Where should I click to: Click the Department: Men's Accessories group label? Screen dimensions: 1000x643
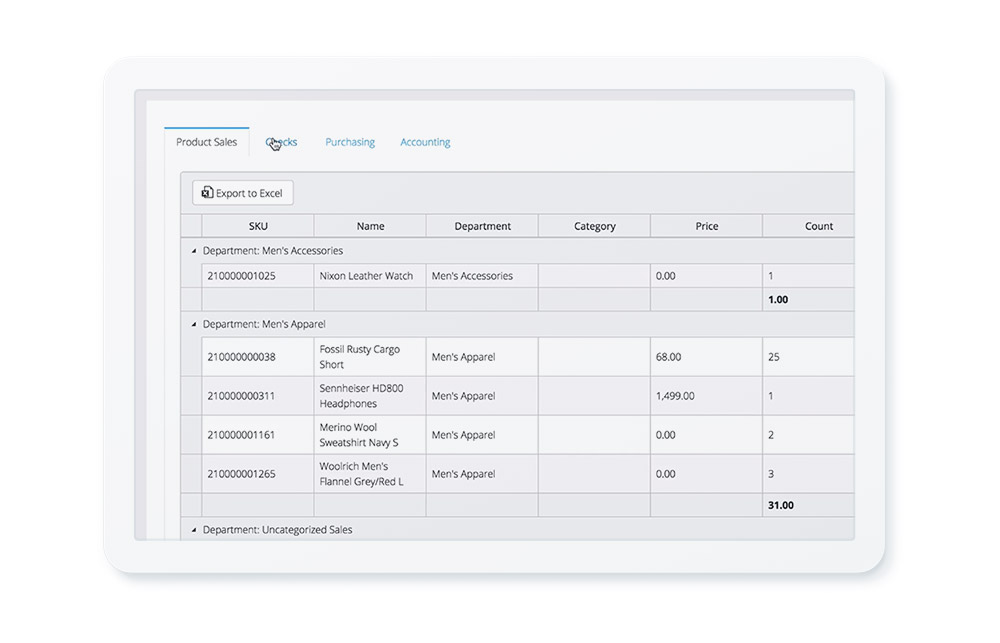point(272,251)
